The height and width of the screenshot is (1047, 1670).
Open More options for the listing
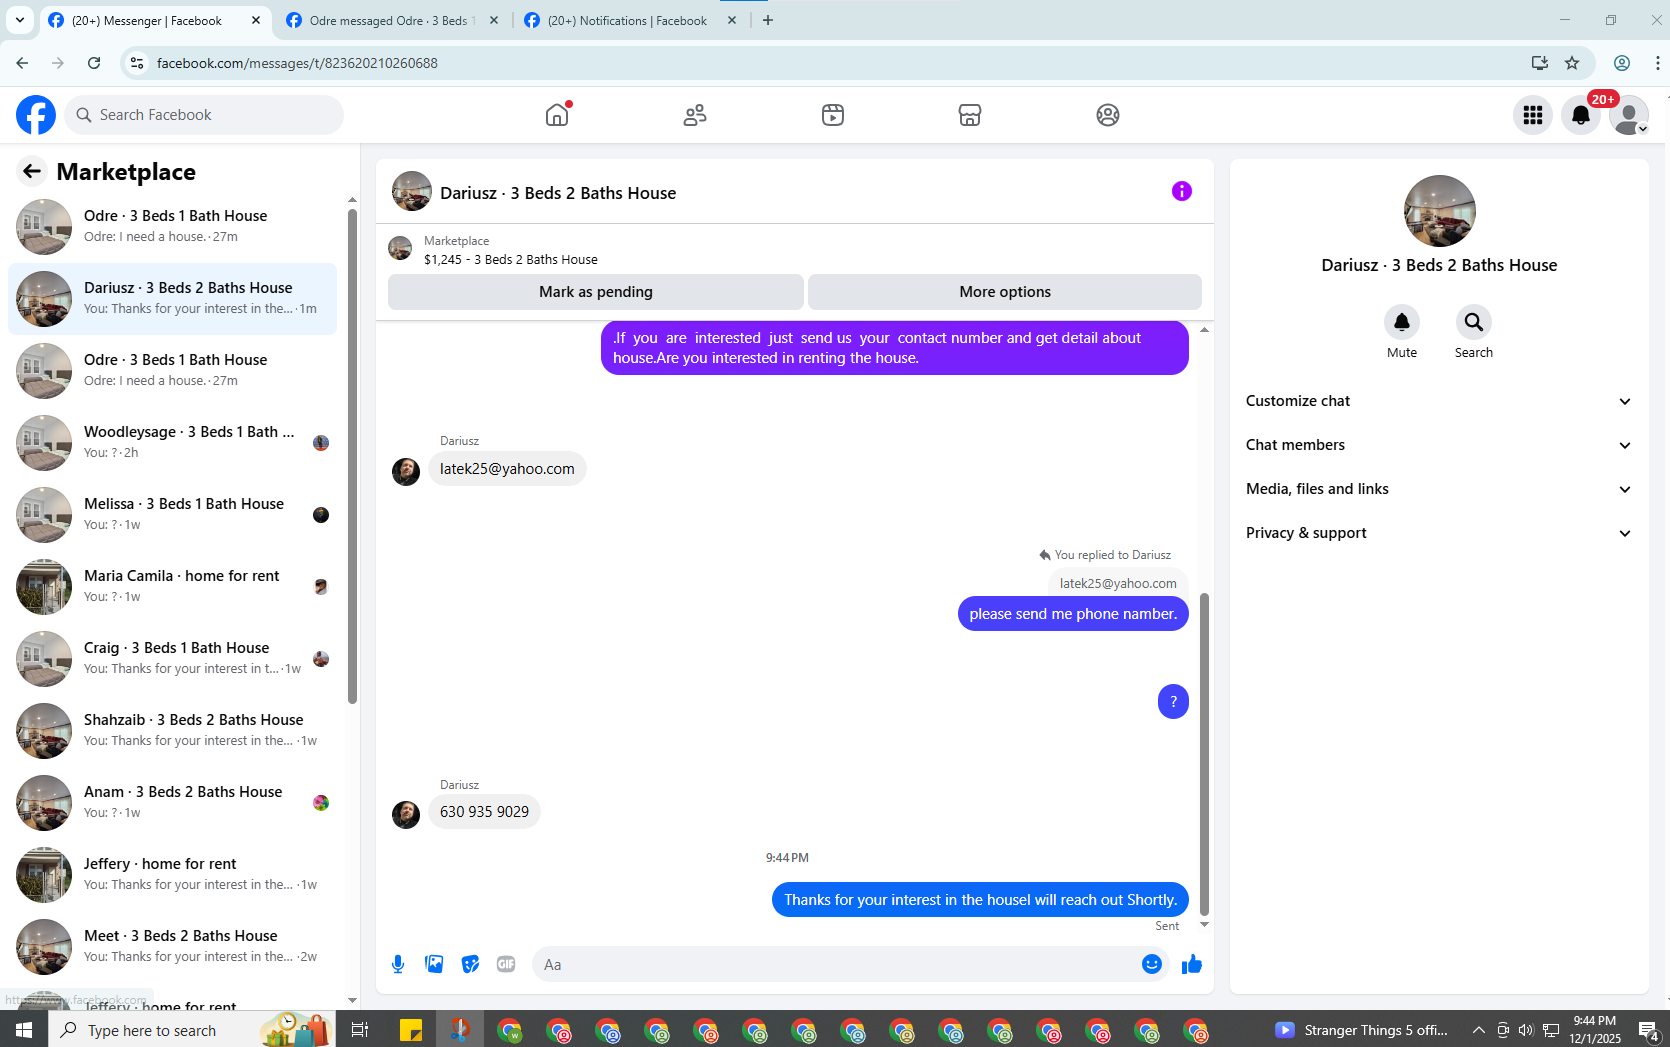pyautogui.click(x=1005, y=292)
